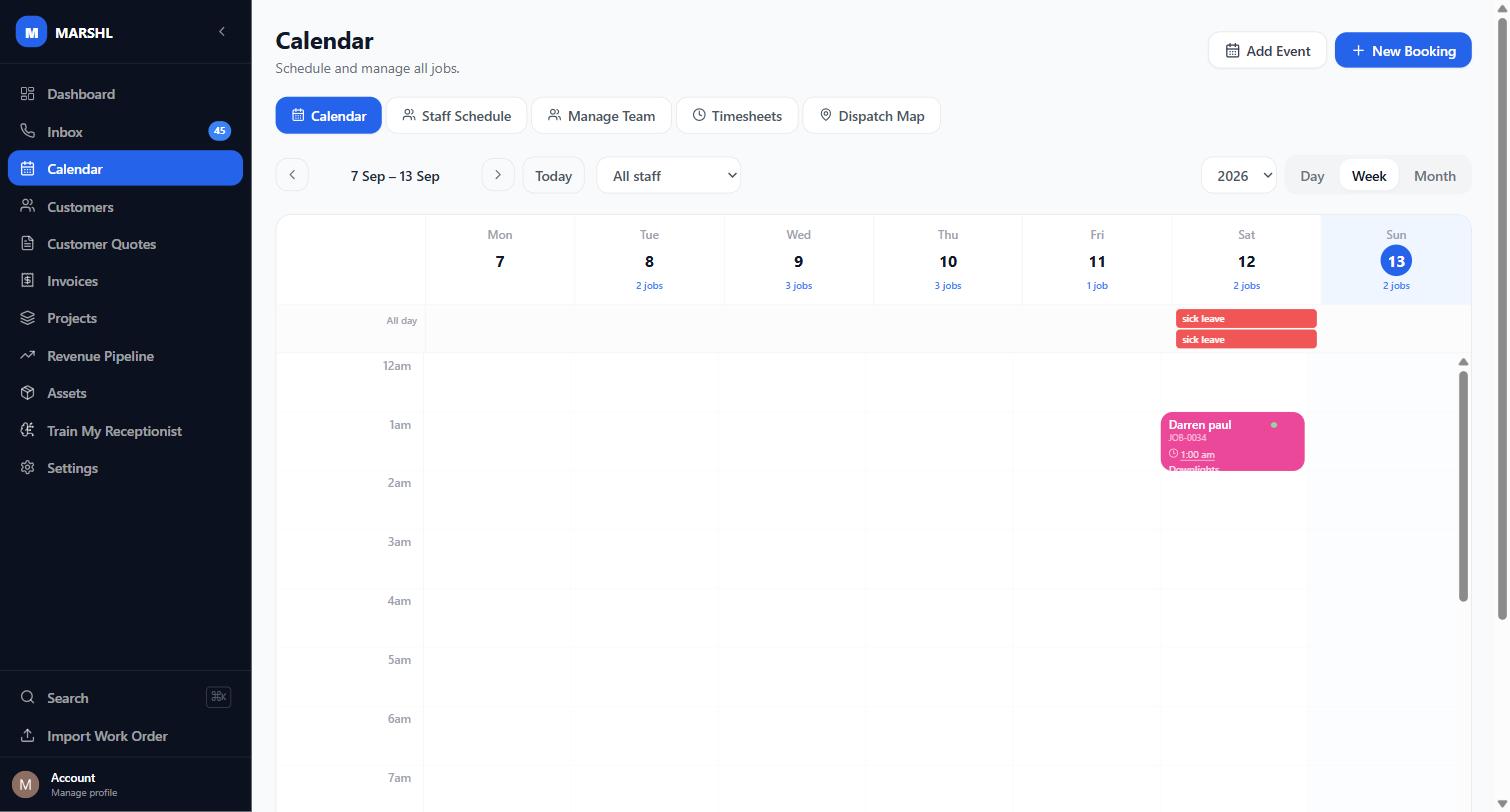Open Account profile avatar
The width and height of the screenshot is (1510, 812).
coord(25,784)
